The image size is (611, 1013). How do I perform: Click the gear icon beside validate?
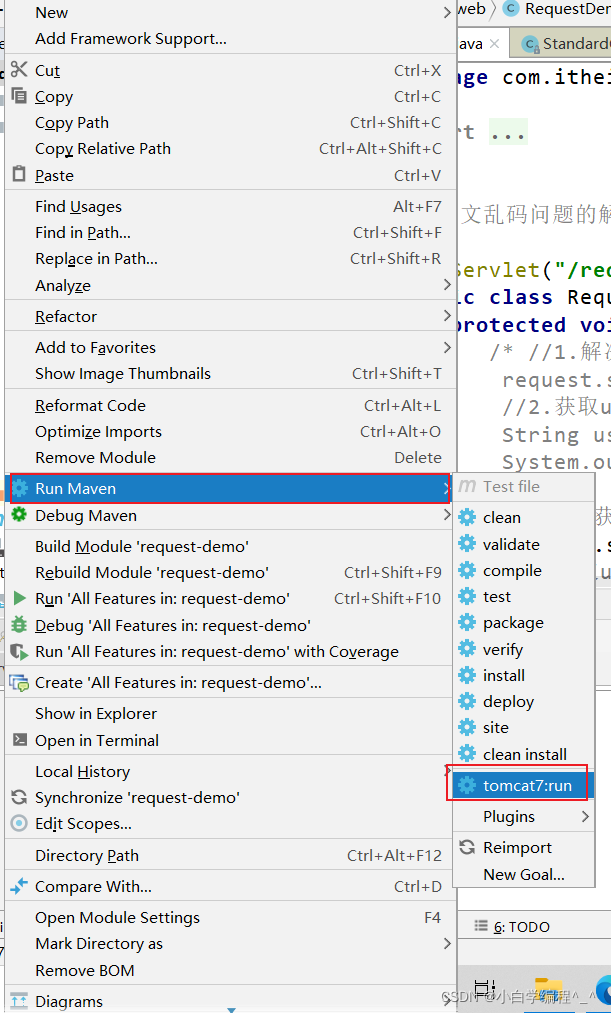467,544
